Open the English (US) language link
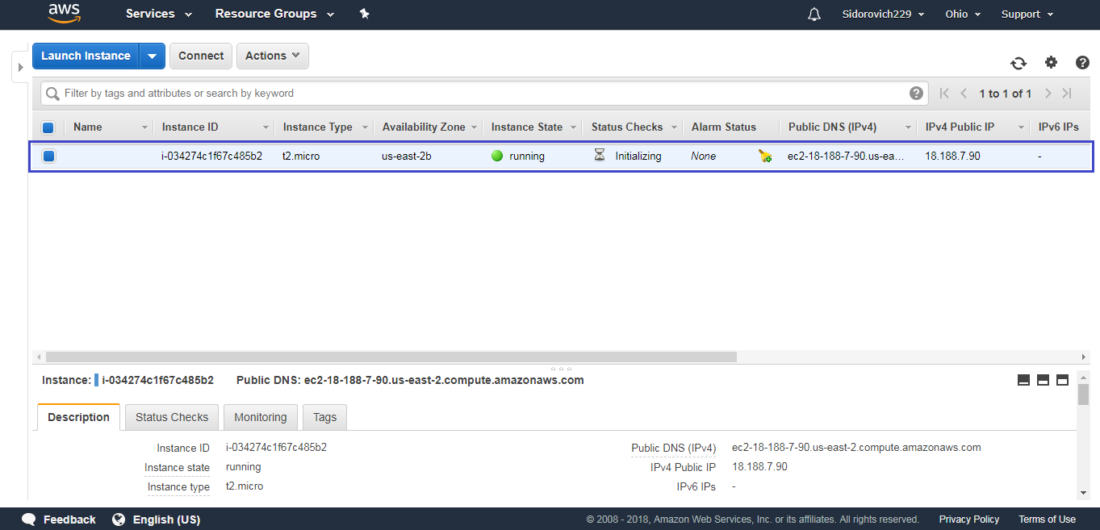 (166, 519)
